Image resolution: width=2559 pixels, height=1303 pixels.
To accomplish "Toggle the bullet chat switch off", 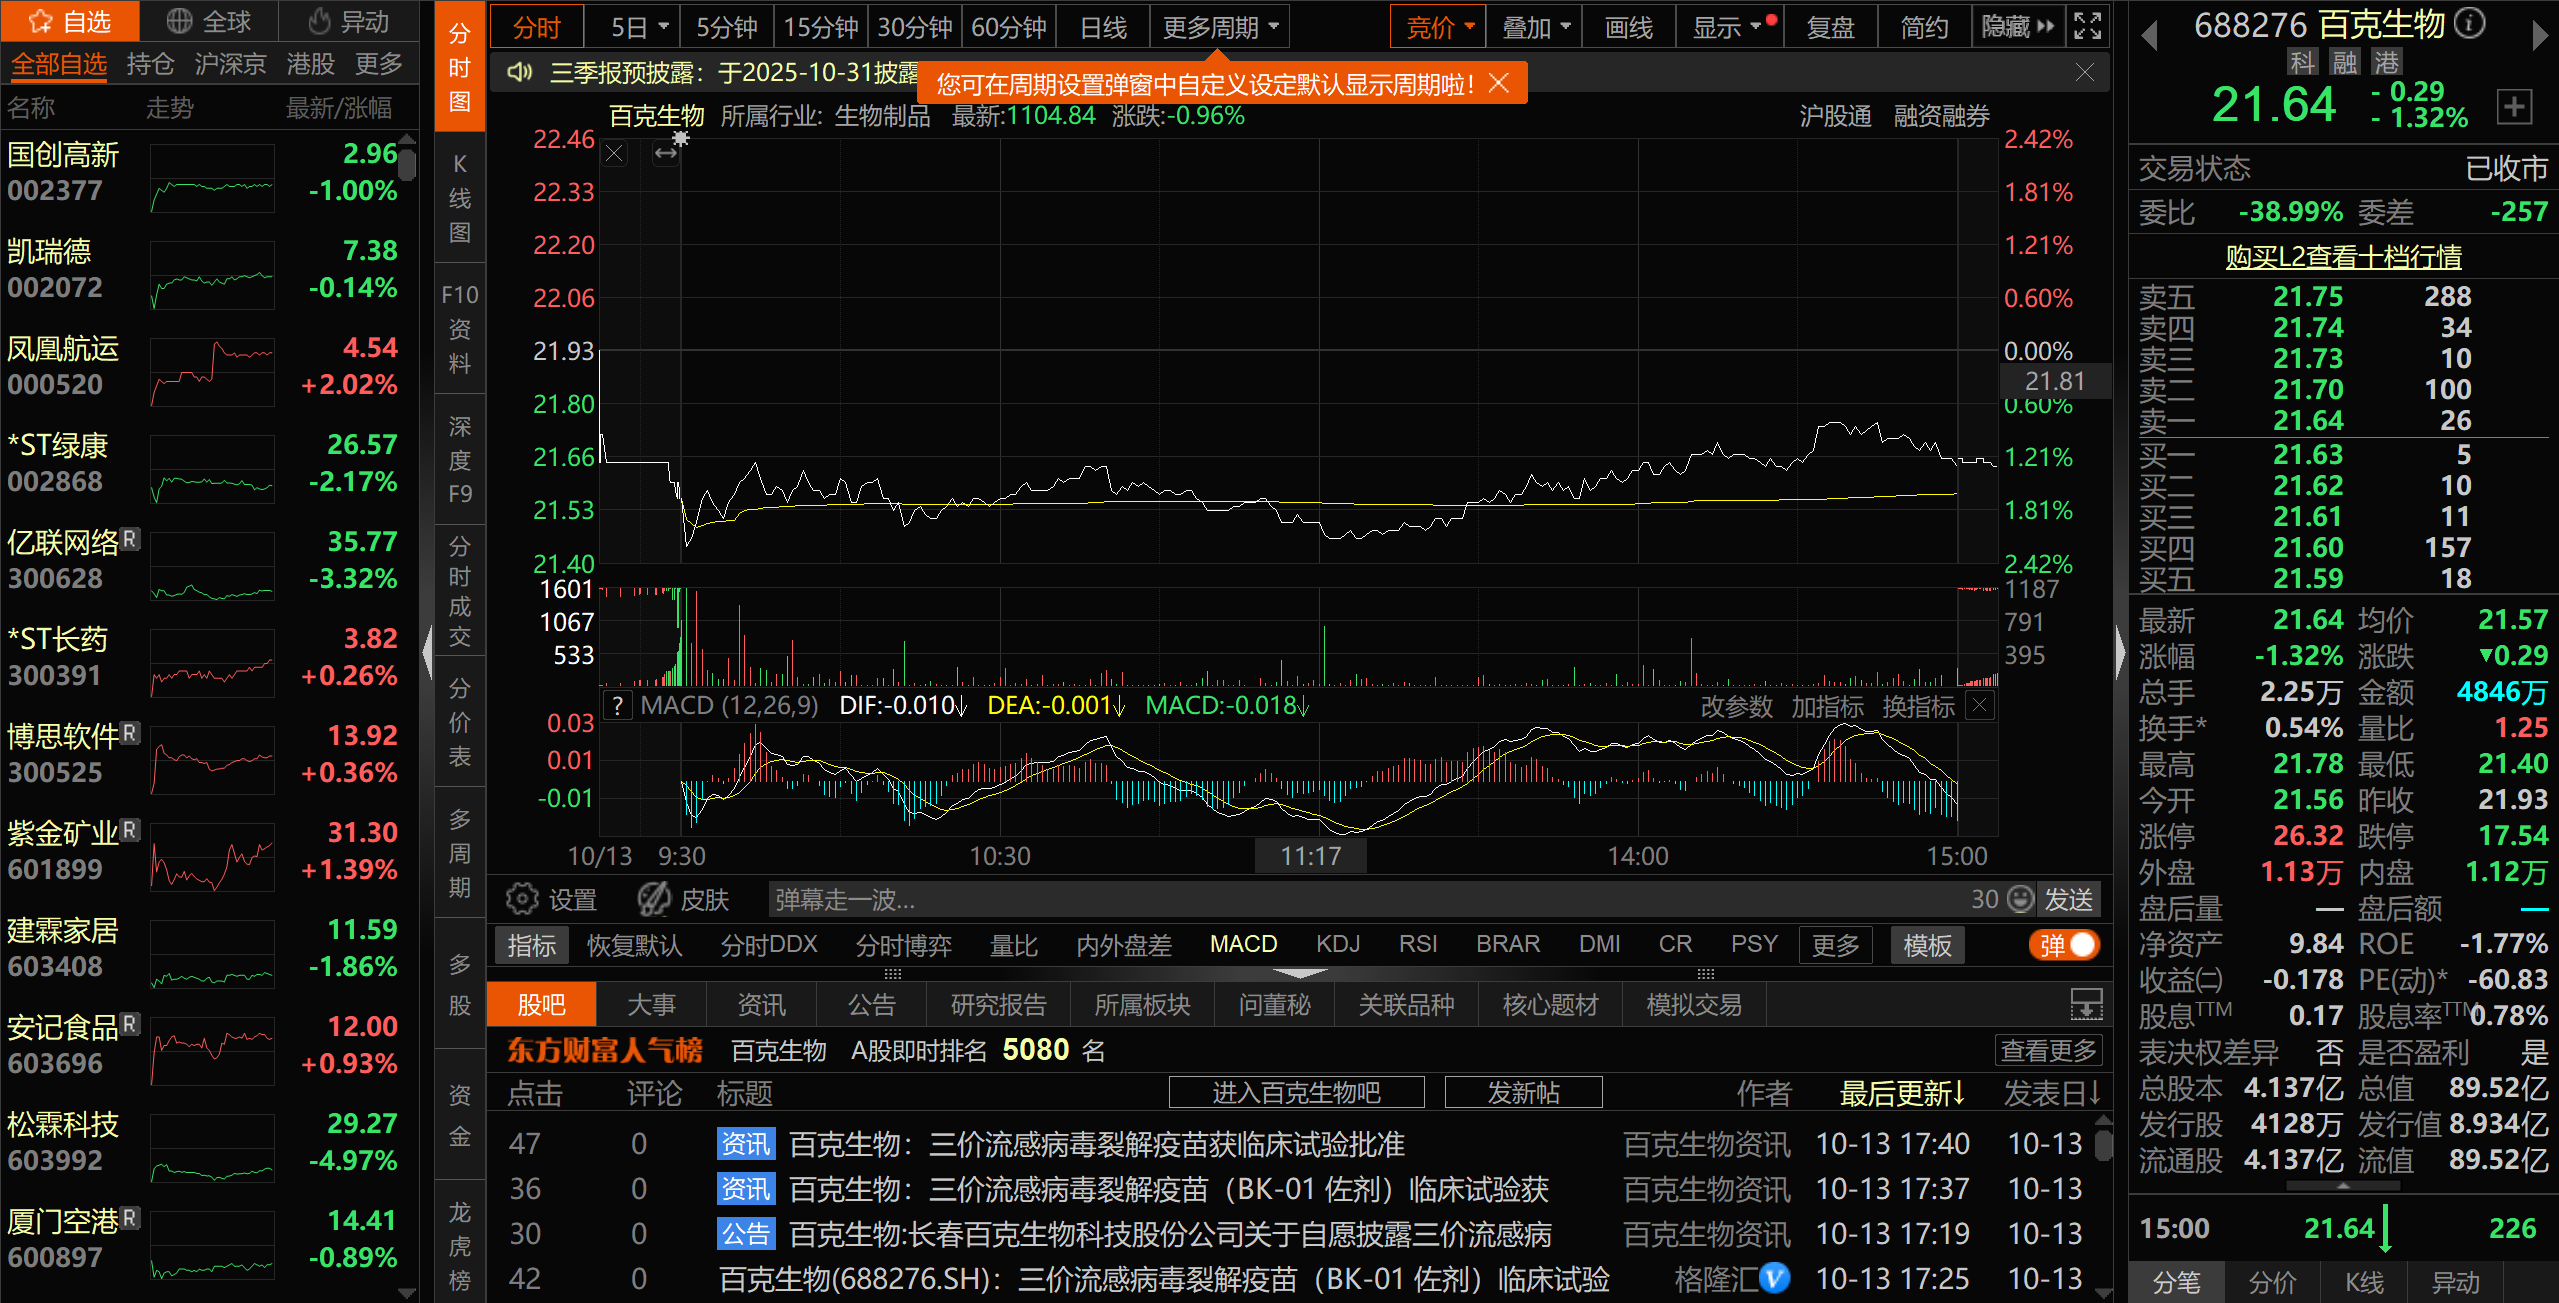I will click(x=2064, y=945).
